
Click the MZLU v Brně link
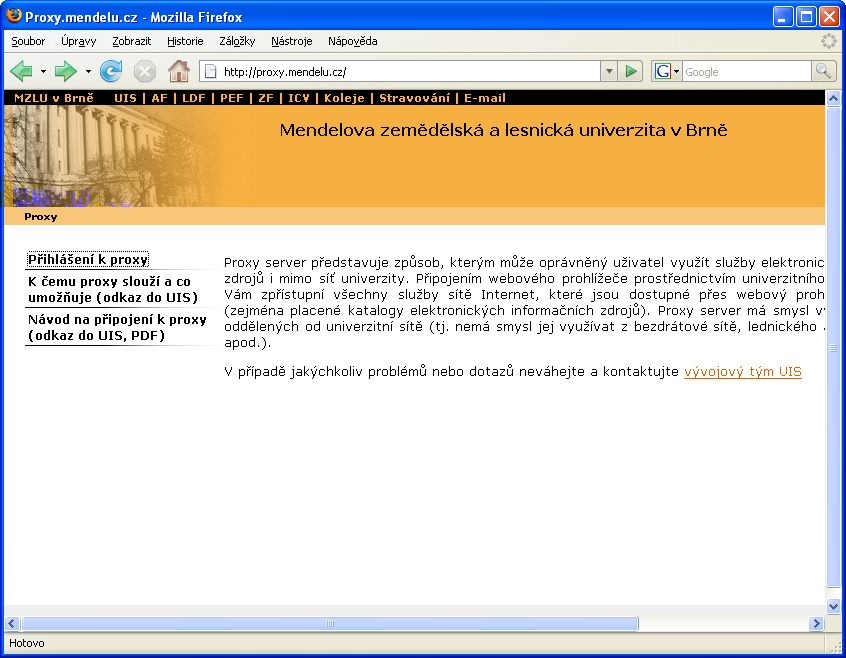54,98
